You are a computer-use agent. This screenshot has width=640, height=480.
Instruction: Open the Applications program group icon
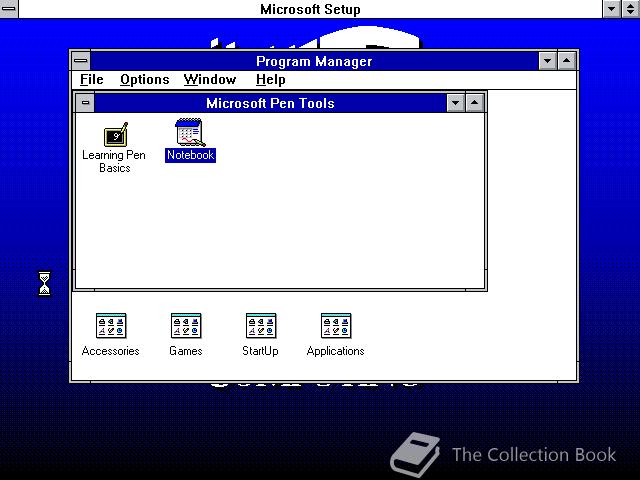pos(336,326)
